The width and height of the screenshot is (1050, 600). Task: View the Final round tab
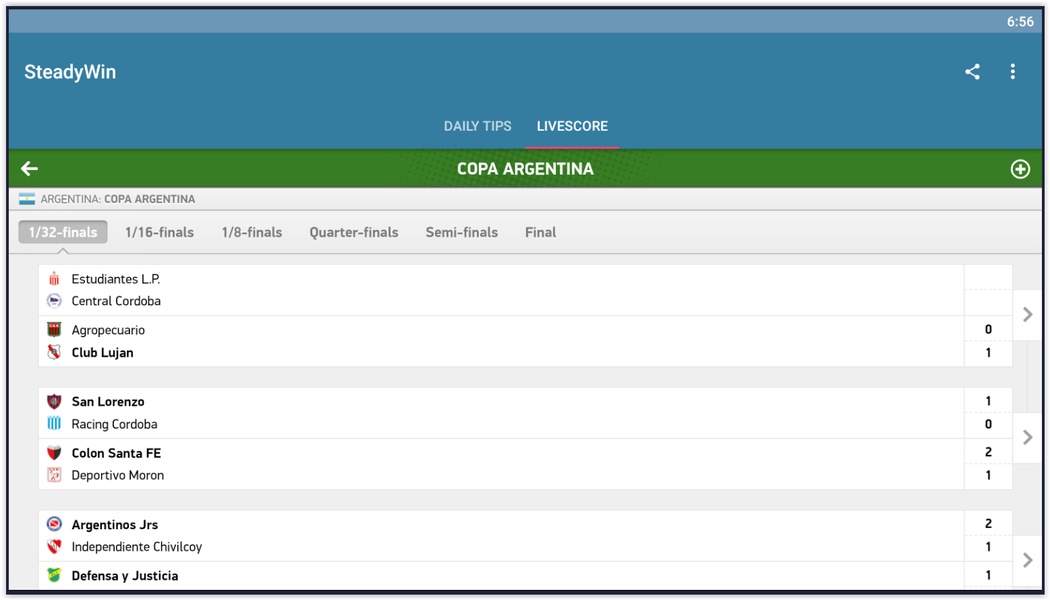540,232
